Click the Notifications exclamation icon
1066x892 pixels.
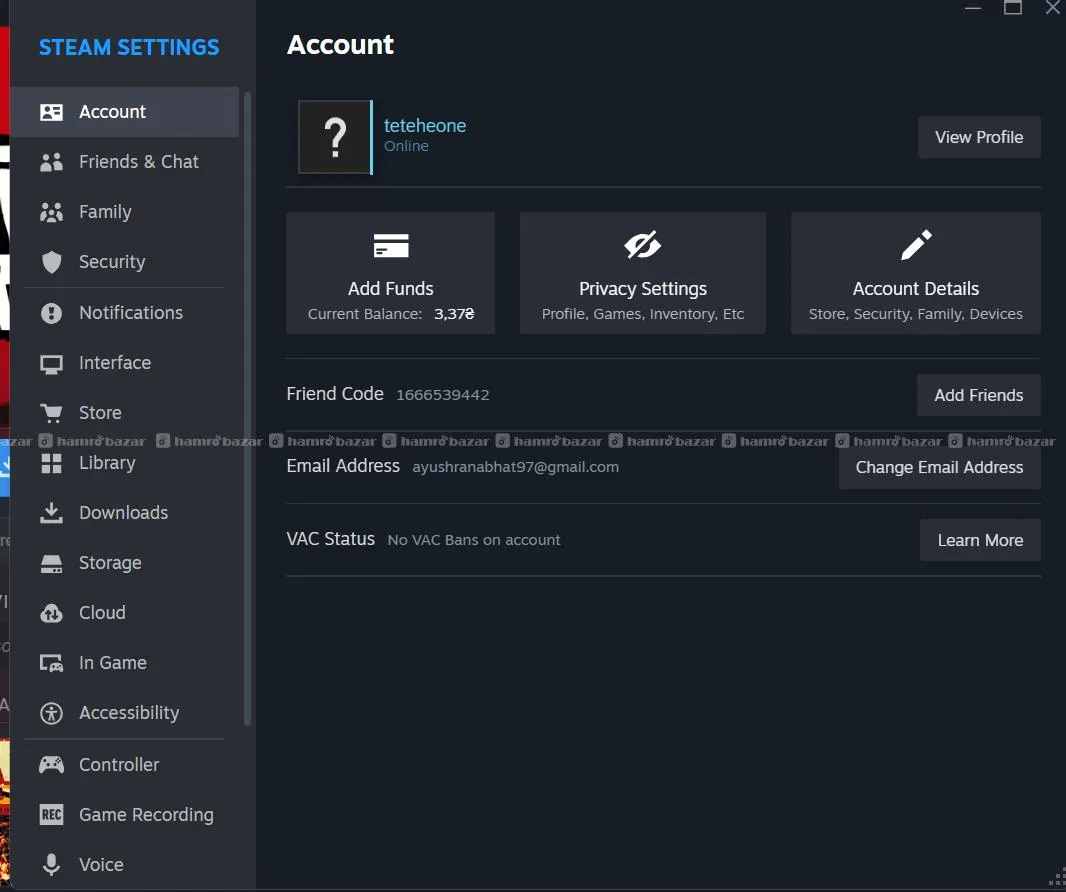[51, 313]
